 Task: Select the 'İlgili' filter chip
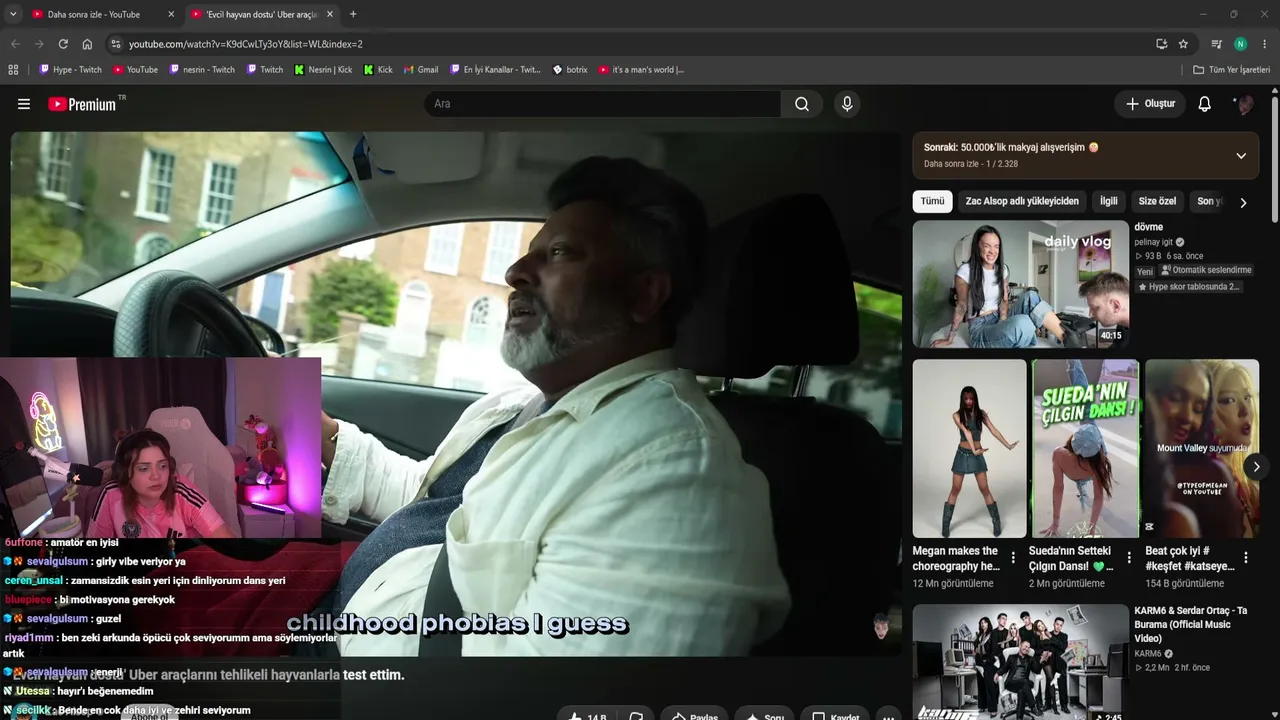coord(1109,201)
